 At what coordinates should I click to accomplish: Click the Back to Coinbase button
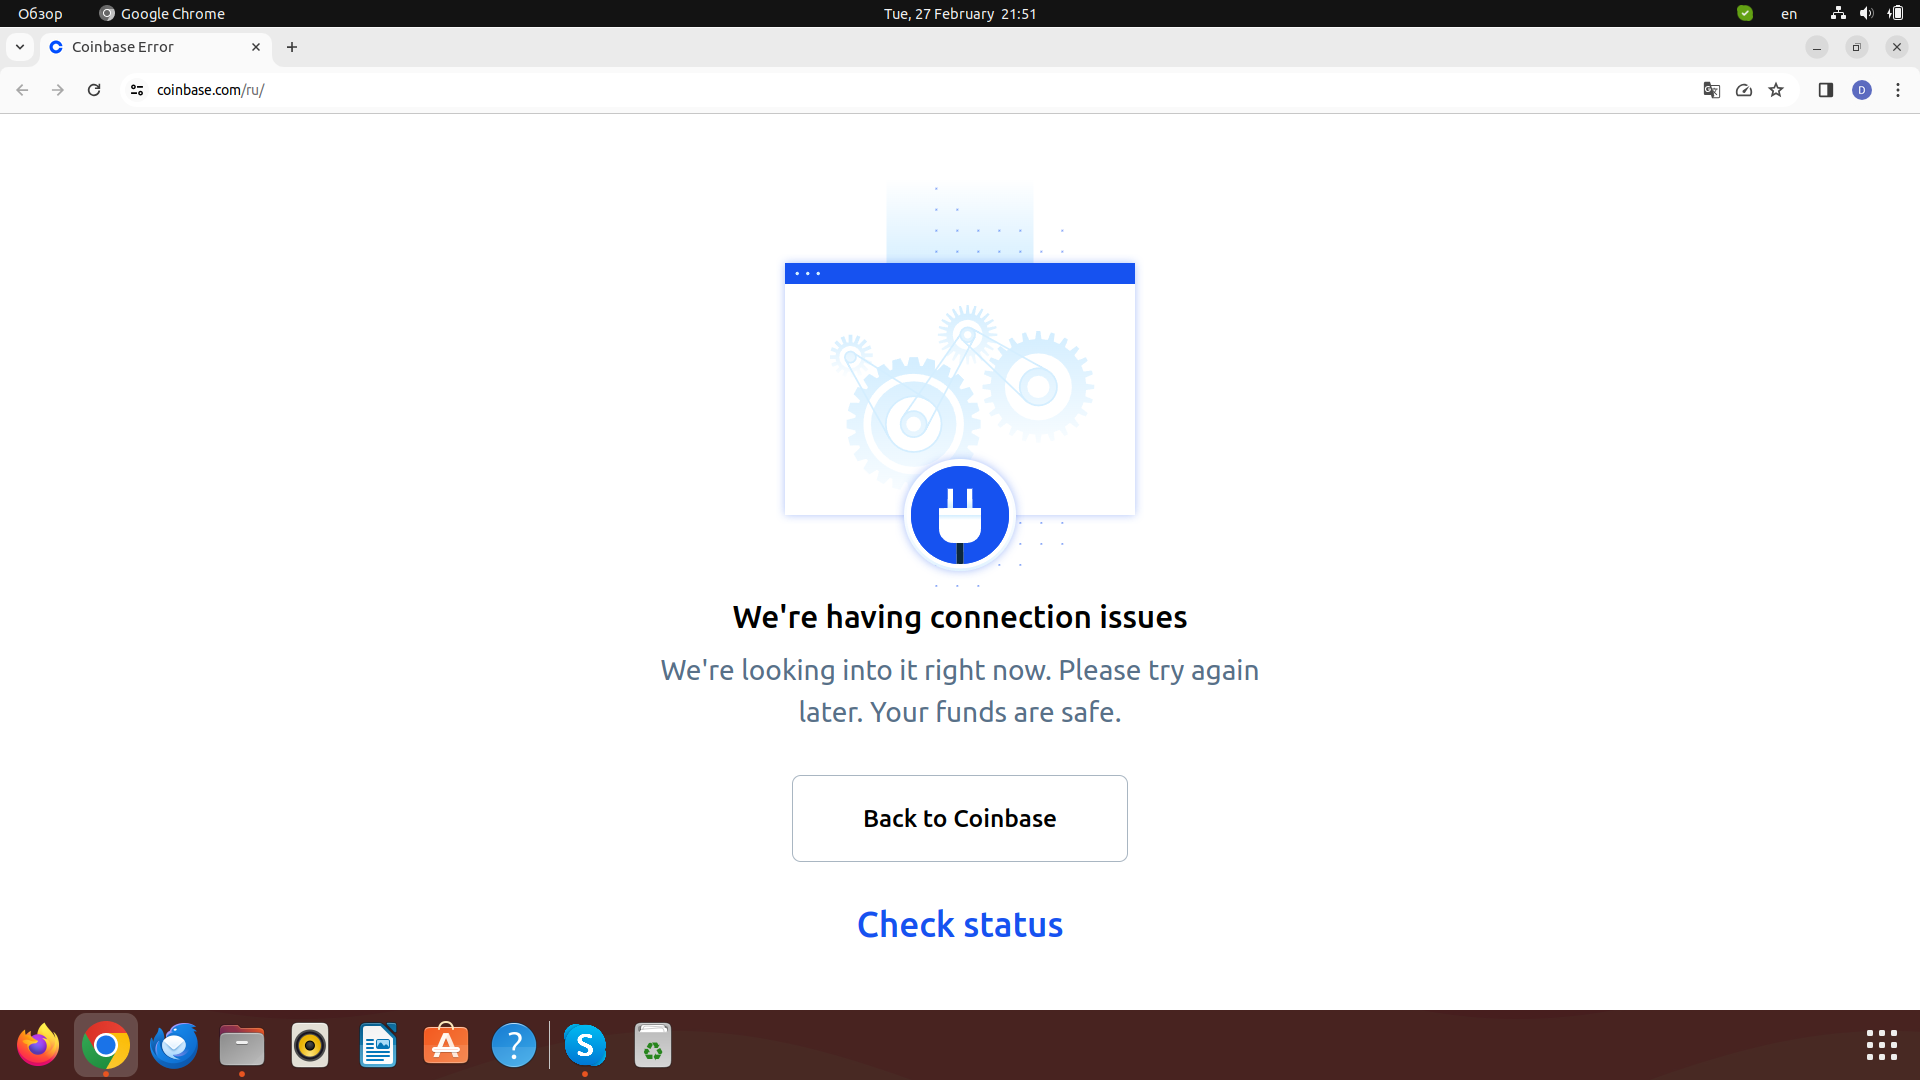[960, 818]
